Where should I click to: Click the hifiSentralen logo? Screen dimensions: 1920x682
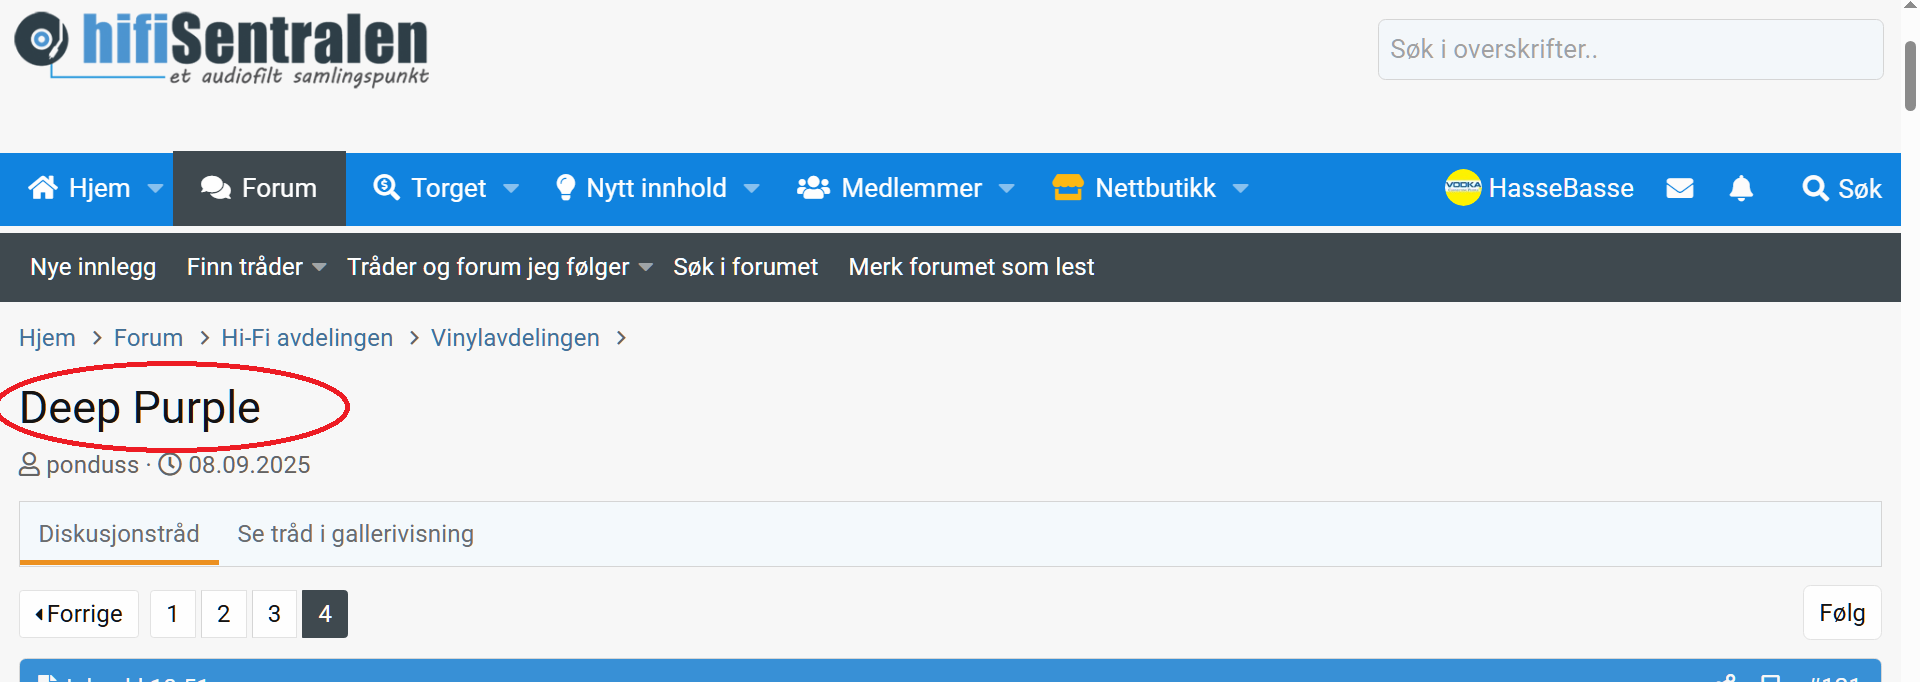click(221, 48)
